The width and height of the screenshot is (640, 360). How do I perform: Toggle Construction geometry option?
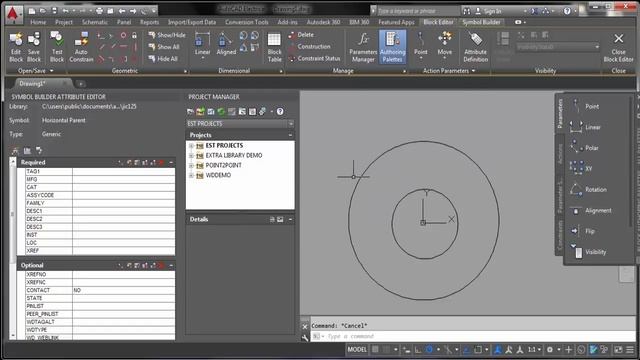coord(310,47)
